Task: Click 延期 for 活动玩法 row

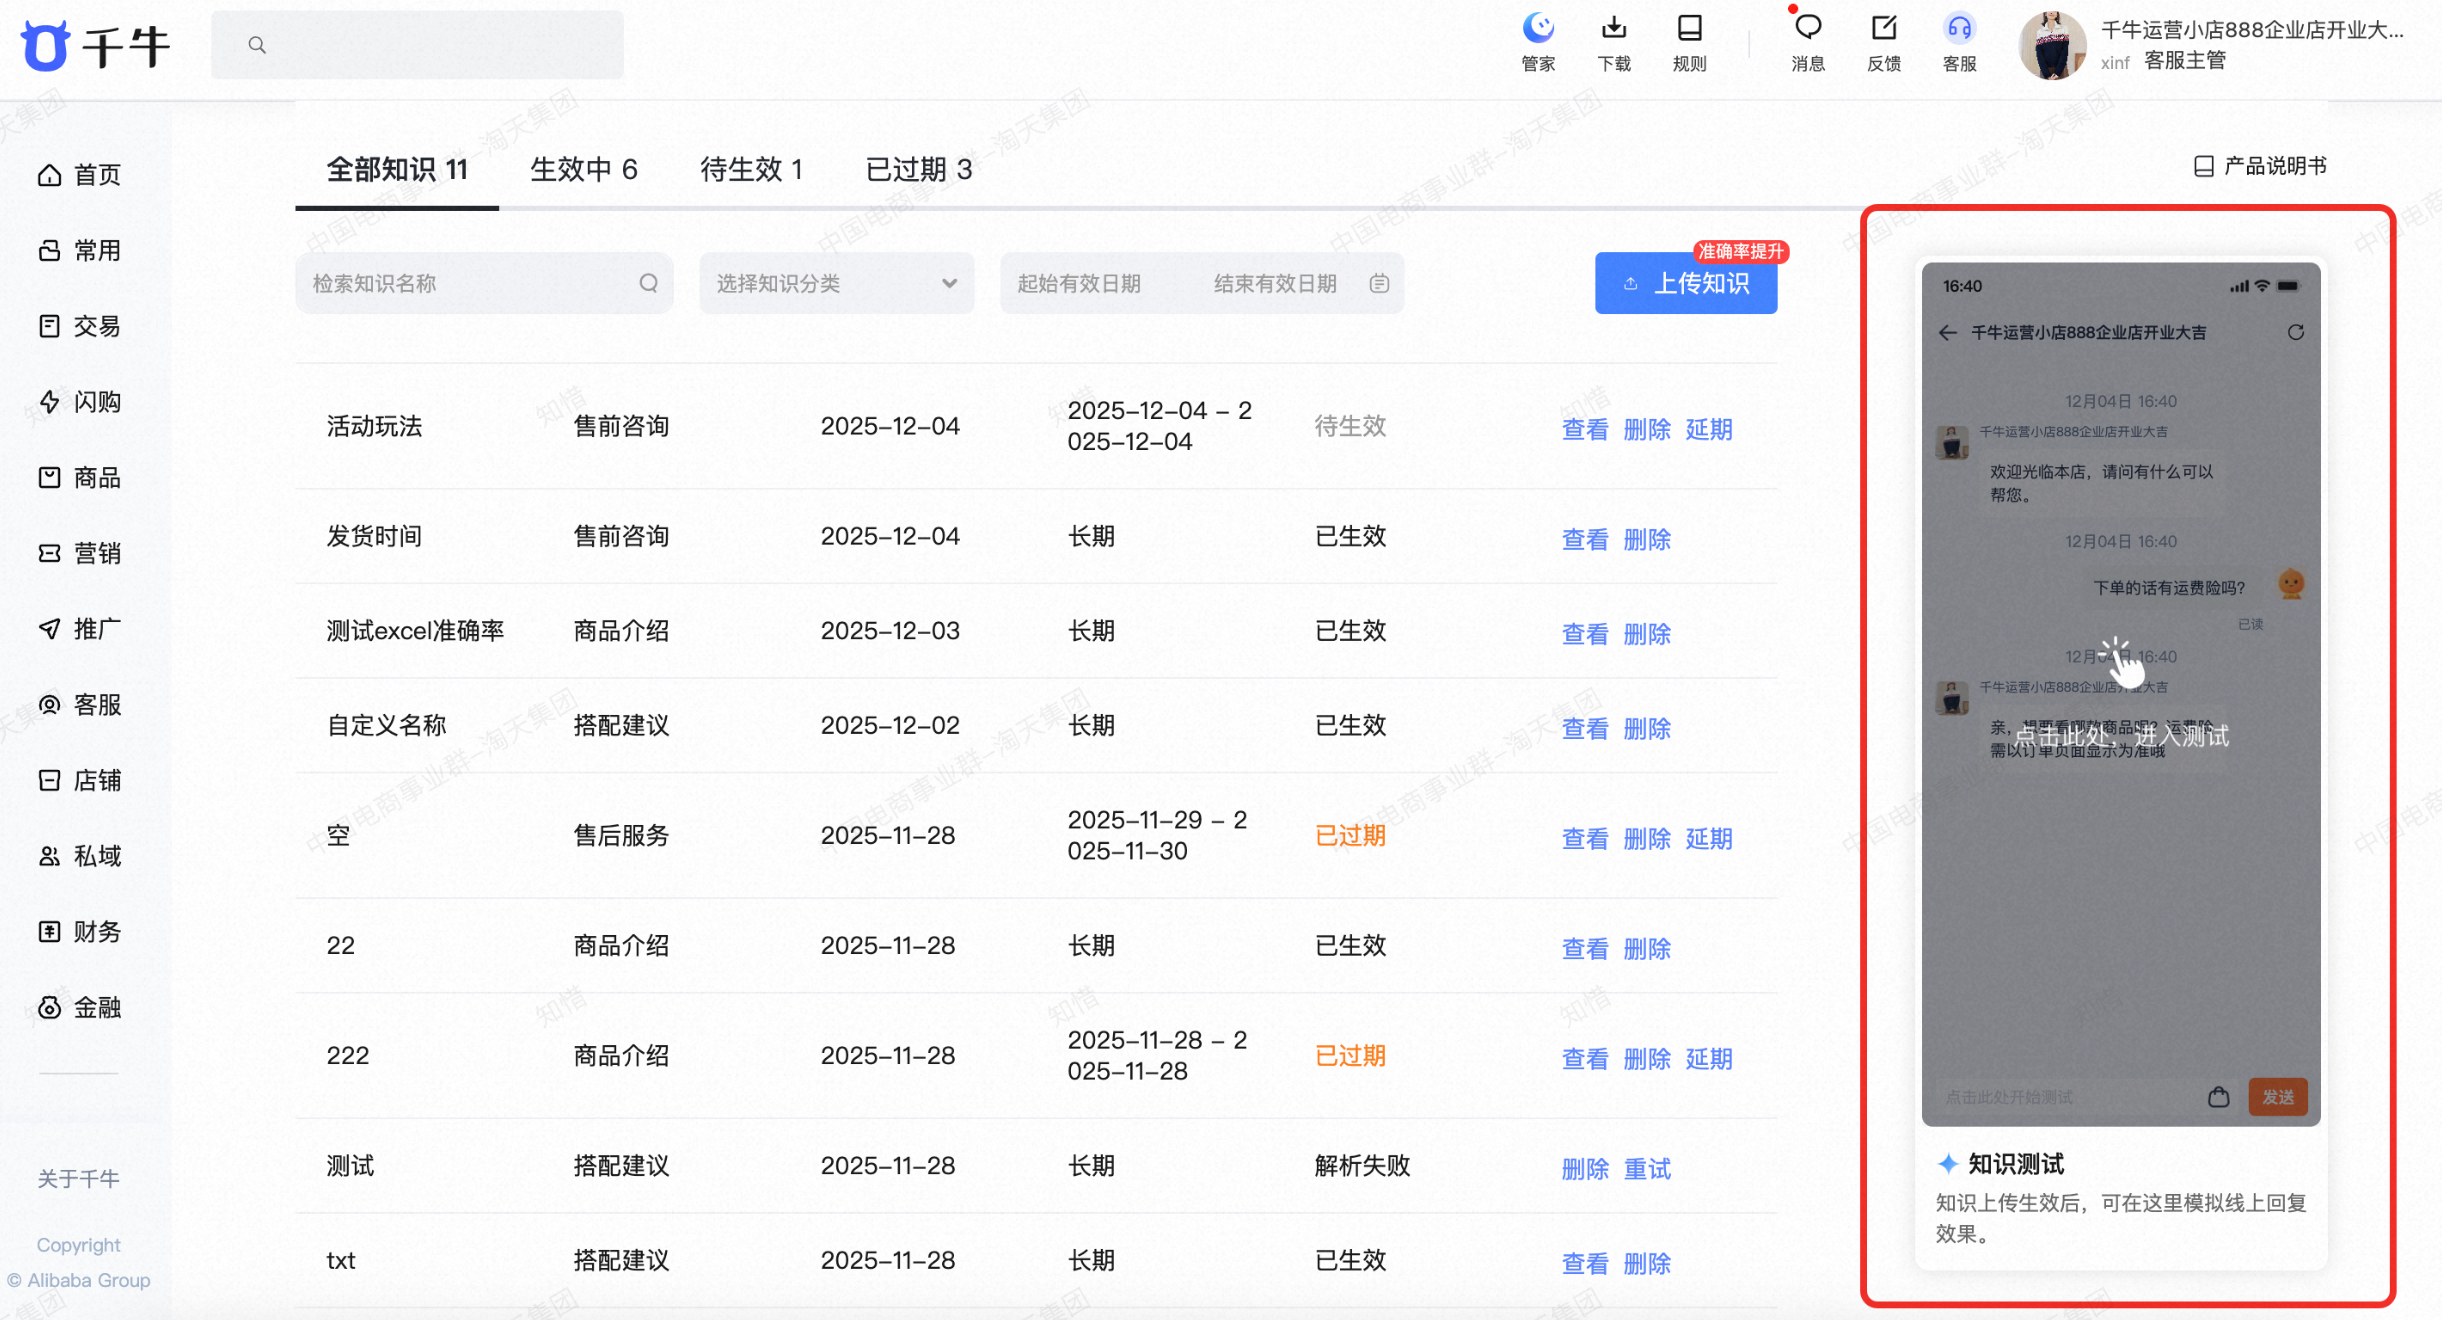Action: click(x=1709, y=429)
